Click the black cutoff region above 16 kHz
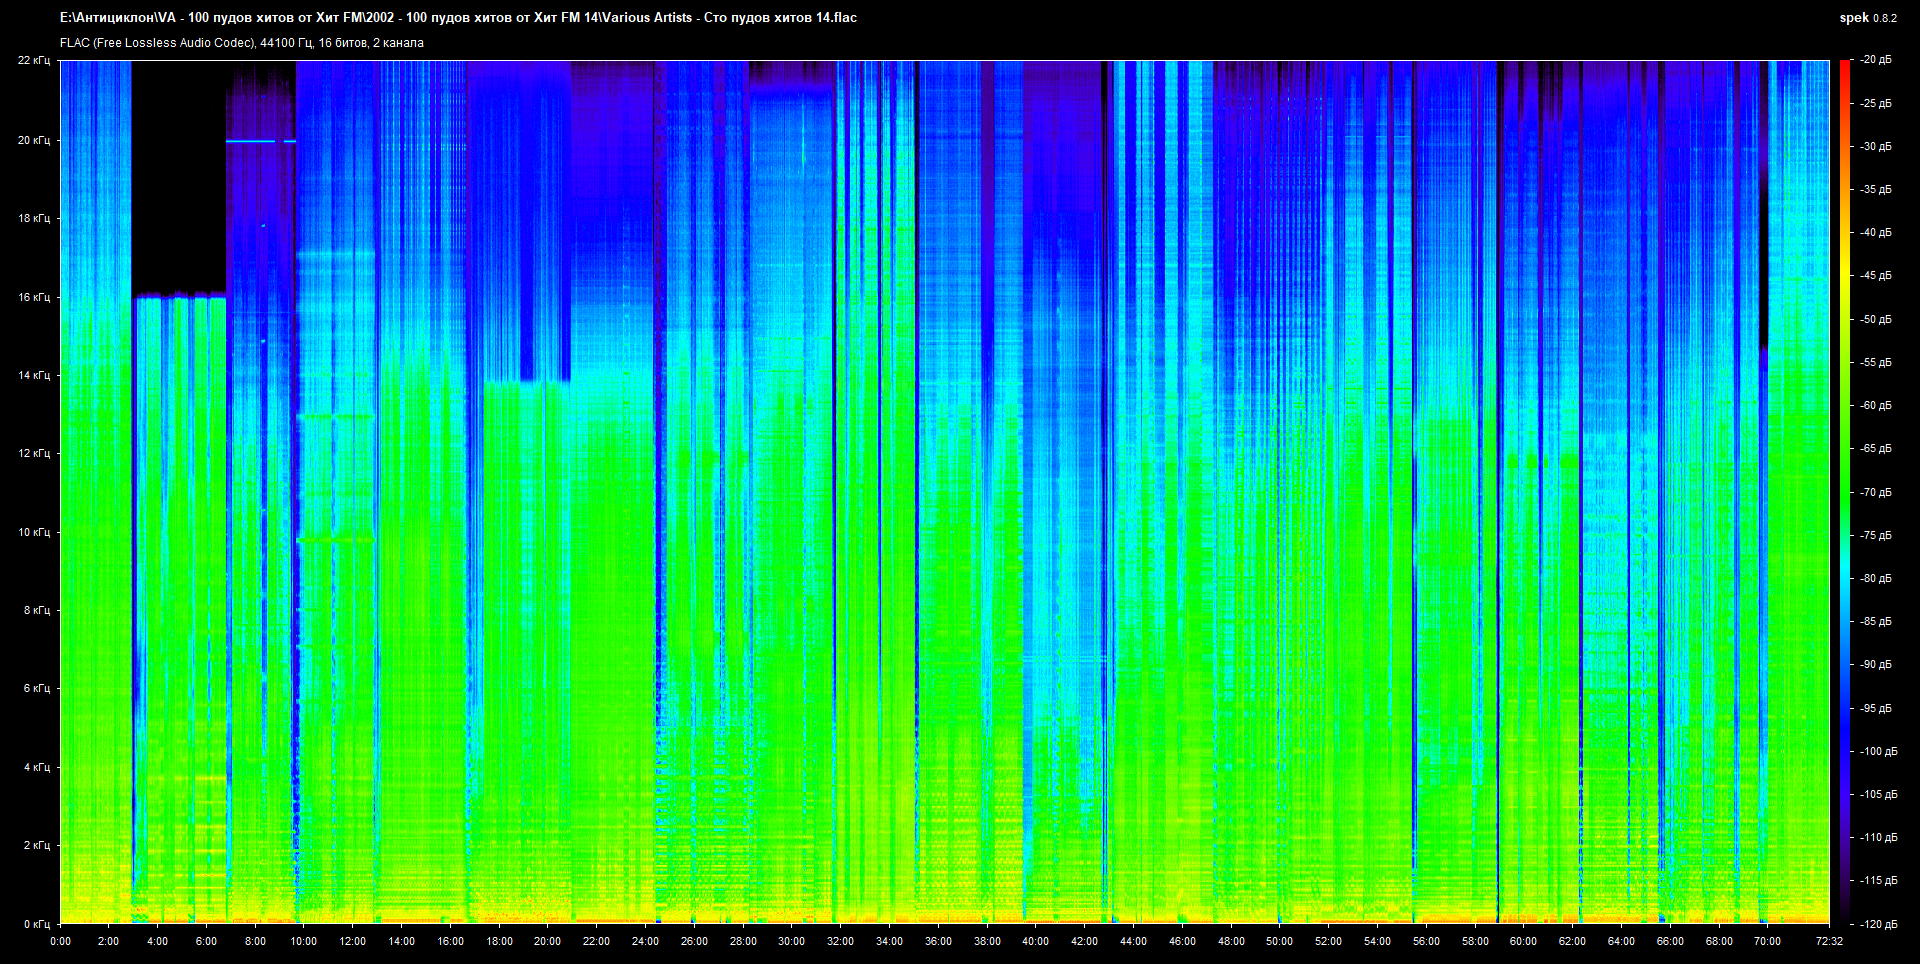 pyautogui.click(x=178, y=175)
